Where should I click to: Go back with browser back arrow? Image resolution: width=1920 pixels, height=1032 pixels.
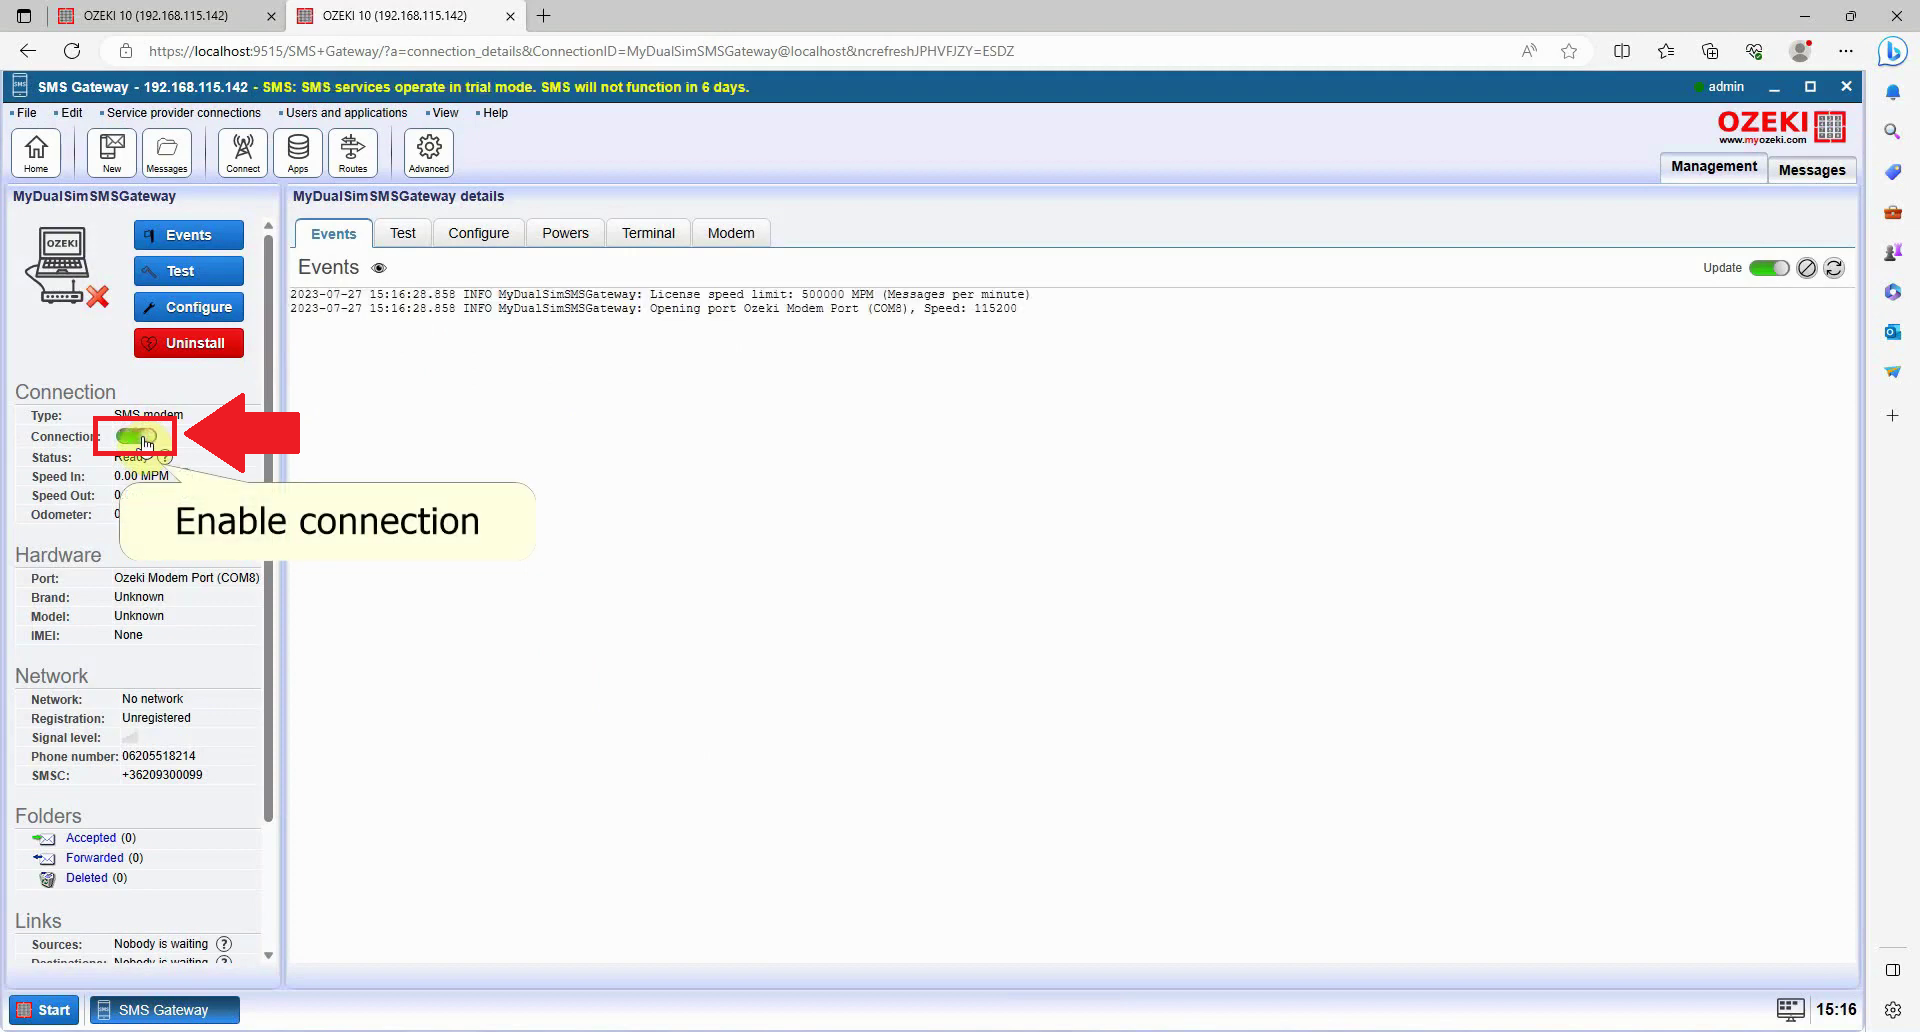tap(28, 51)
